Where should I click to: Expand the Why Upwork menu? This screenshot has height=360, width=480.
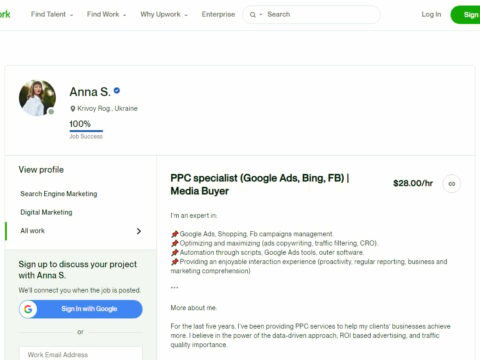164,14
